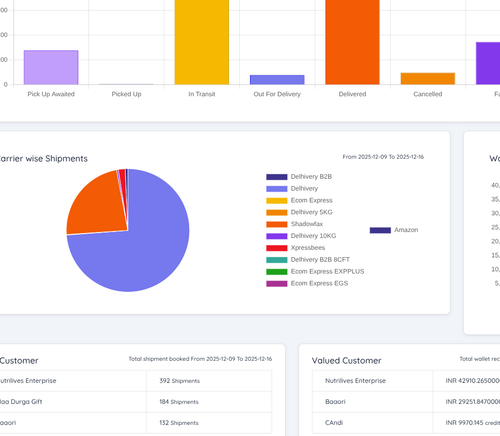The image size is (500, 436).
Task: Click the Amazon legend label
Action: coord(406,230)
